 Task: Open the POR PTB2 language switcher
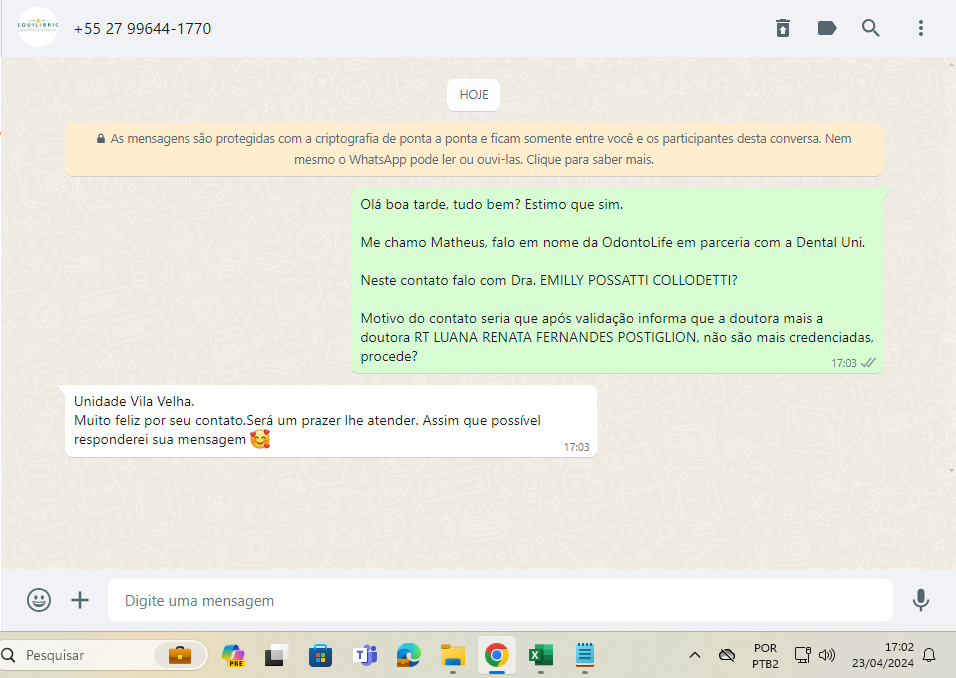765,655
